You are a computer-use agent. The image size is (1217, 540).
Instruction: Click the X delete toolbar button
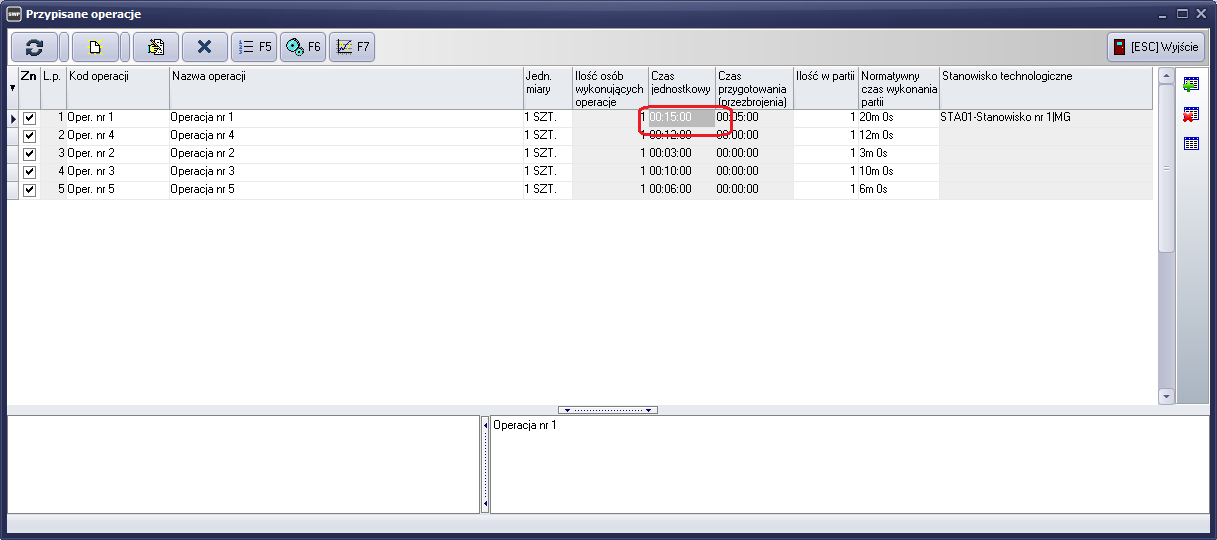205,47
